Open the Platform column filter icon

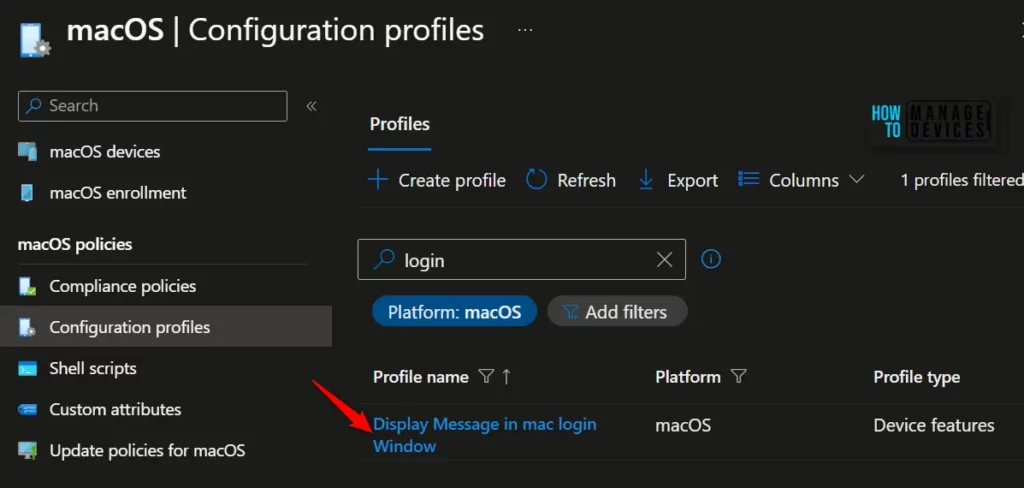click(x=739, y=376)
